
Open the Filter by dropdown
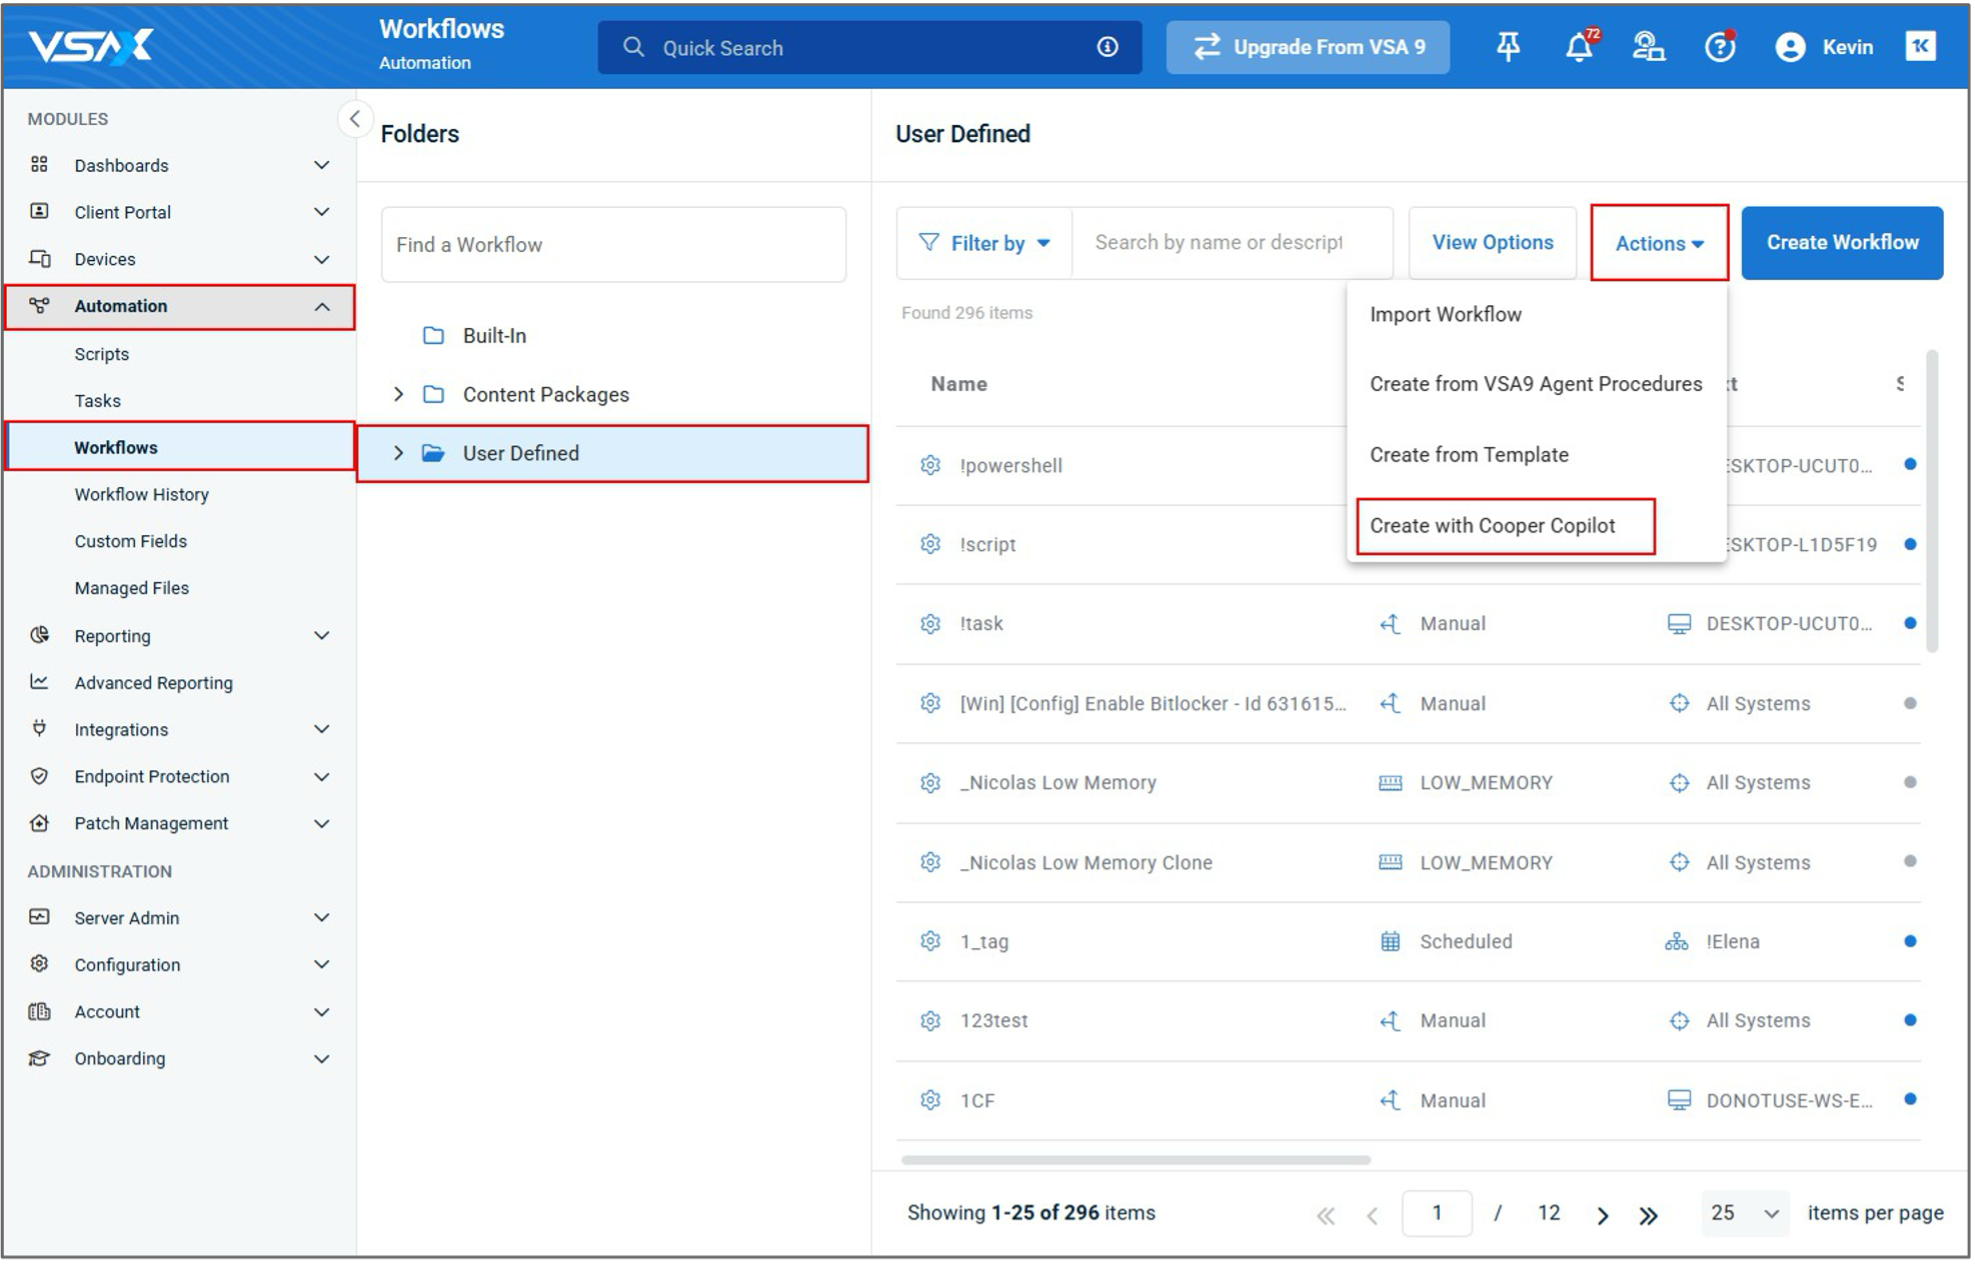click(985, 243)
